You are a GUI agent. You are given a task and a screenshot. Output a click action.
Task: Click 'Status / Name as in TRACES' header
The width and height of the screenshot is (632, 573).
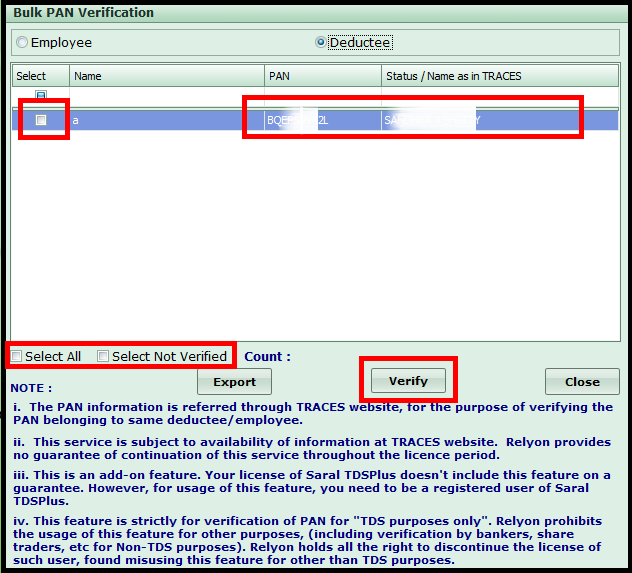click(500, 76)
